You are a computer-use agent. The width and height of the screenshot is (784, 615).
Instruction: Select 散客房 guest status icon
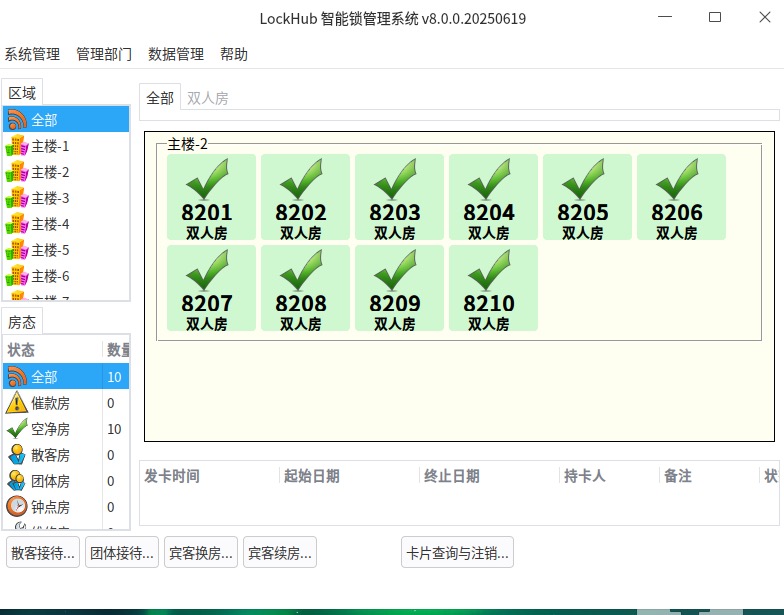coord(17,455)
